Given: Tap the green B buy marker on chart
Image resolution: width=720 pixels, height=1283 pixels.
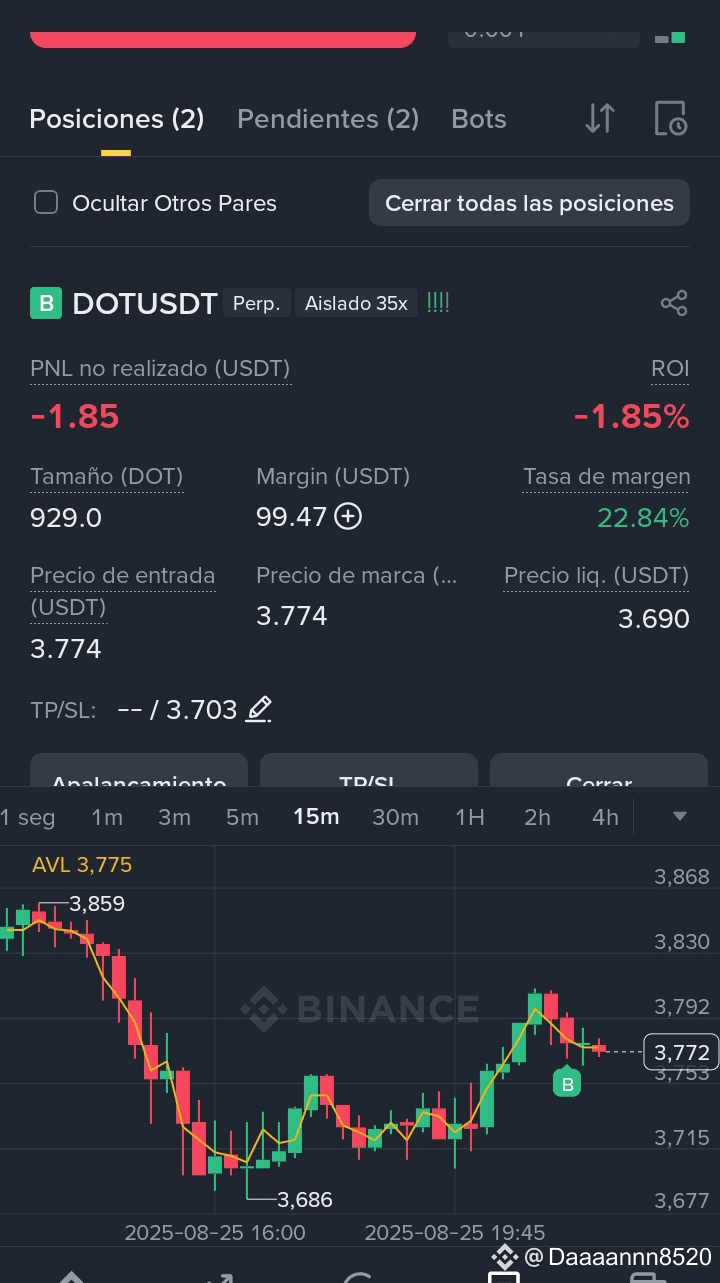Looking at the screenshot, I should tap(567, 1082).
